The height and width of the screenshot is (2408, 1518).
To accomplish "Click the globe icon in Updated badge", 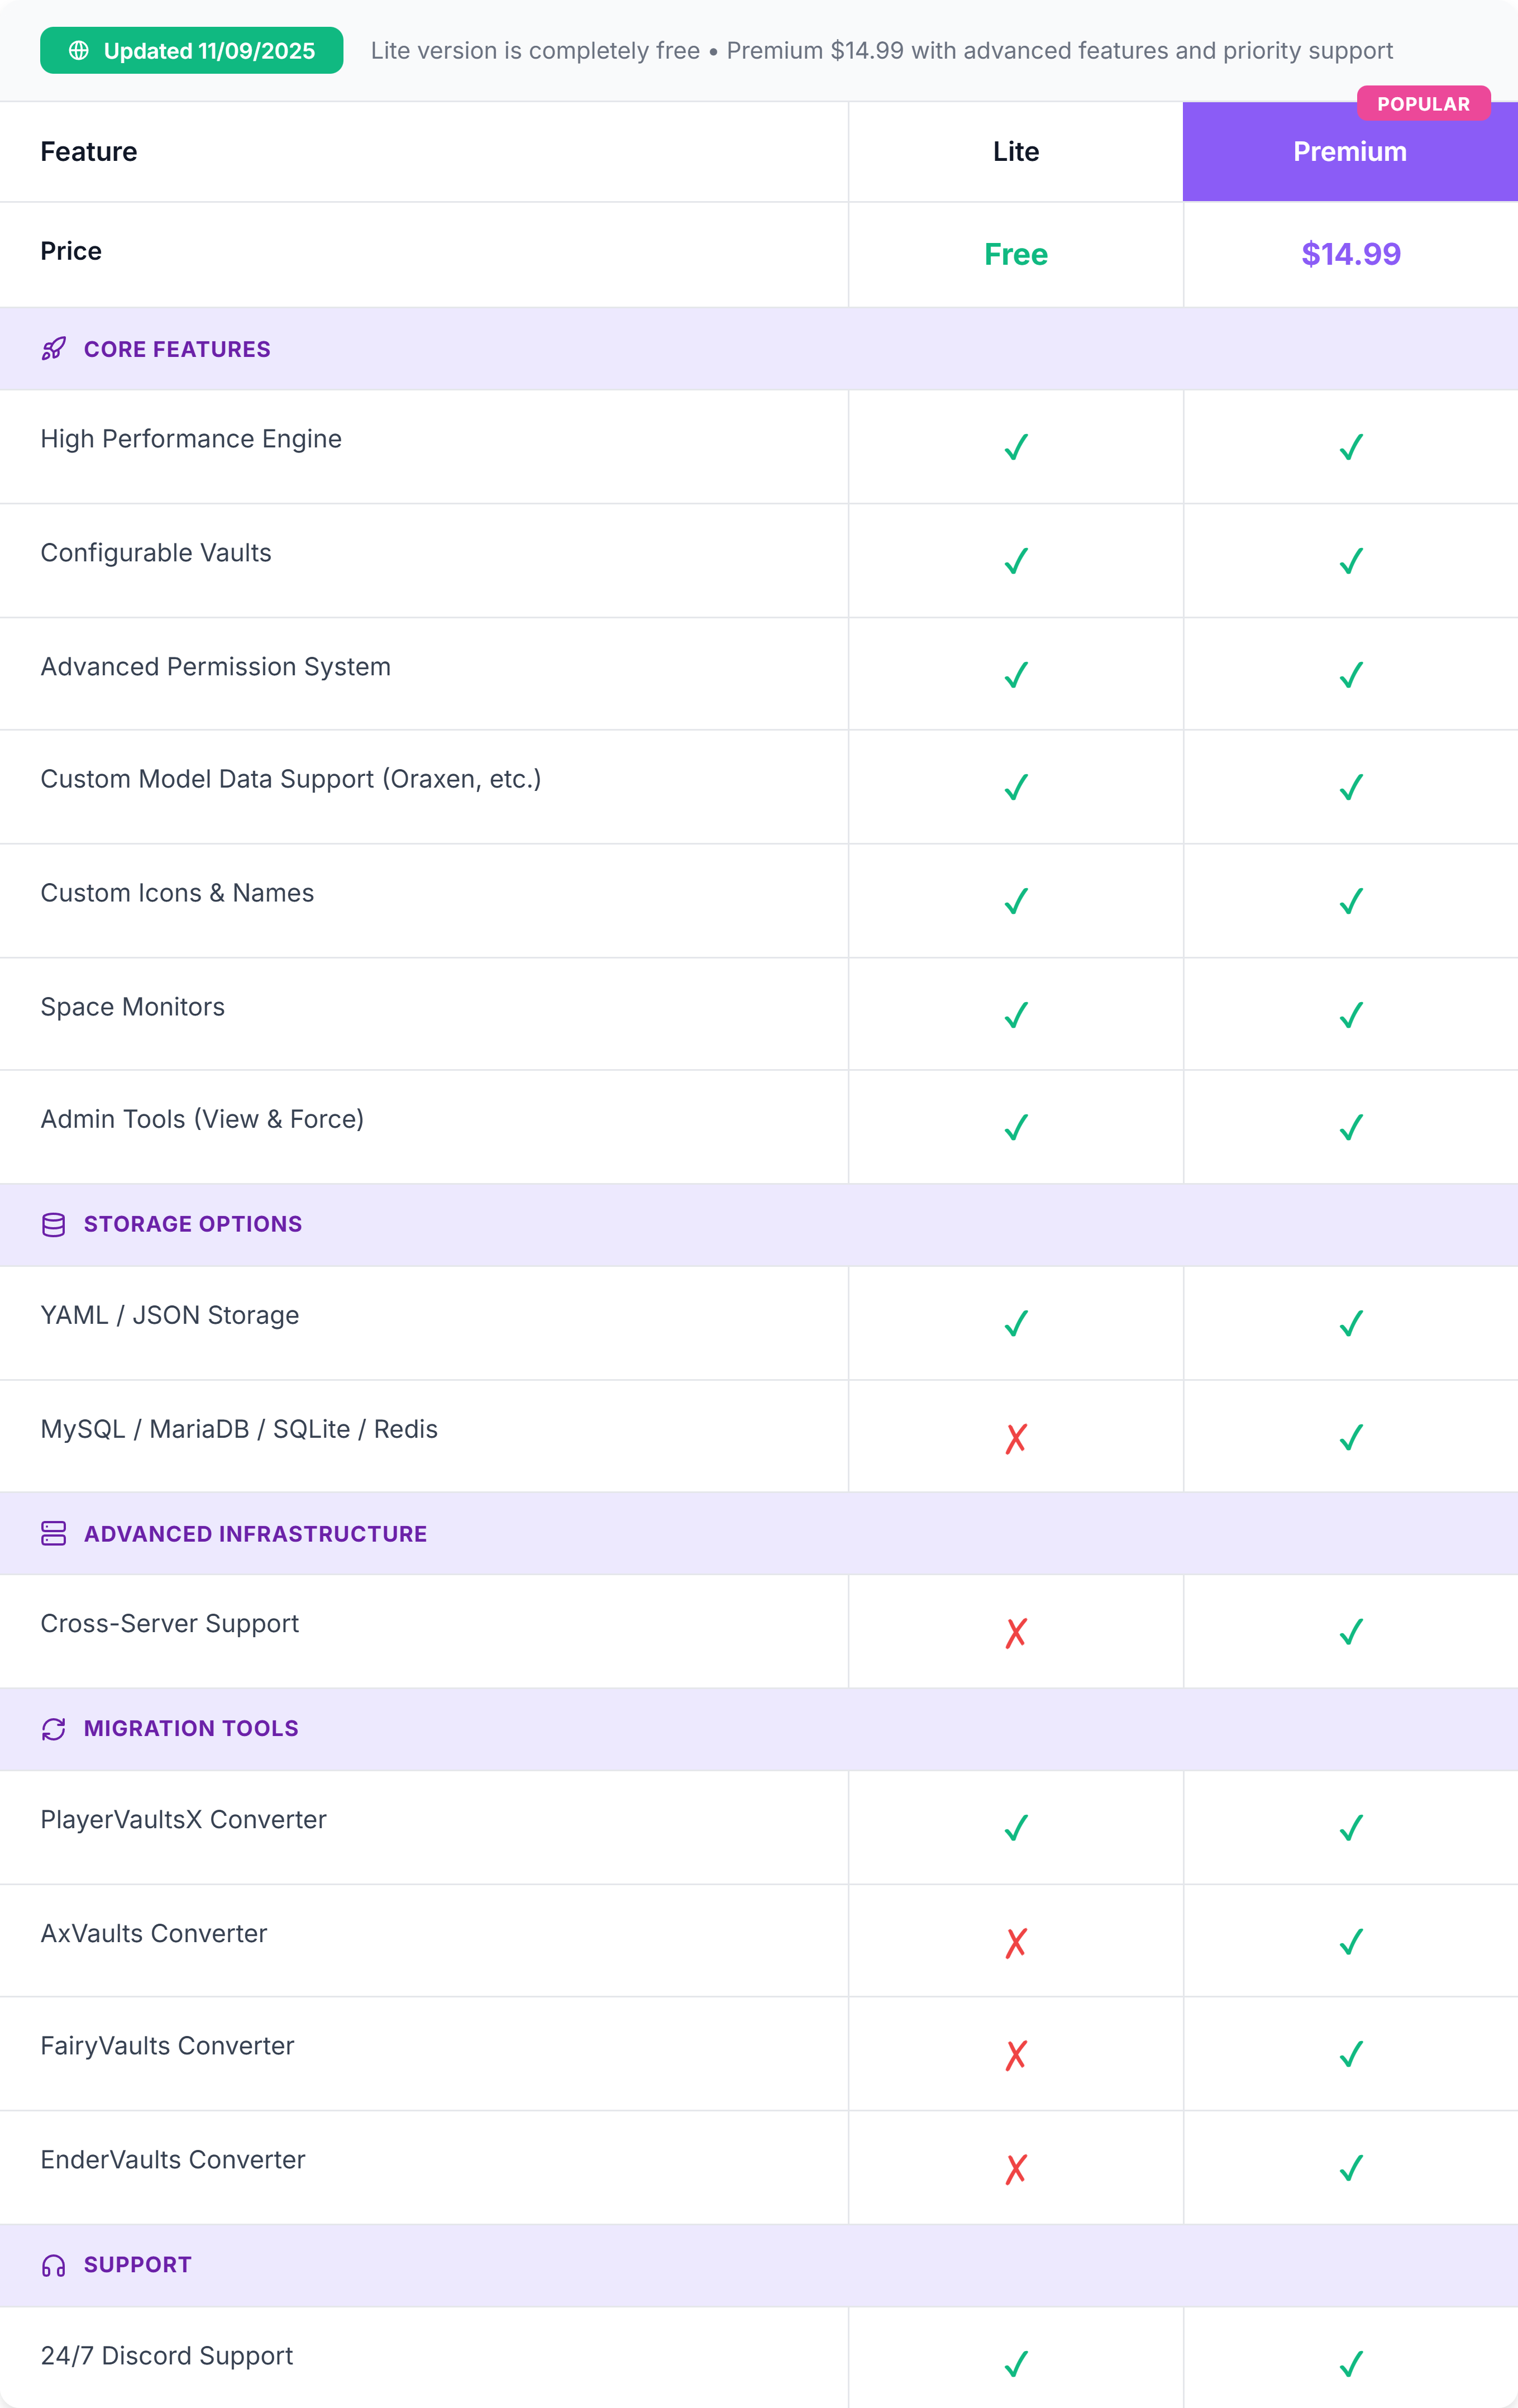I will tap(79, 51).
